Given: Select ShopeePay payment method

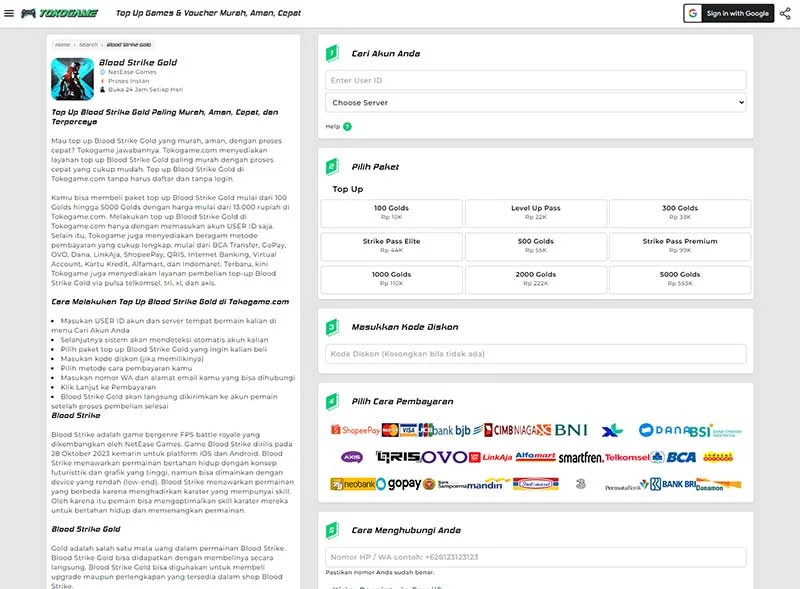Looking at the screenshot, I should [355, 430].
